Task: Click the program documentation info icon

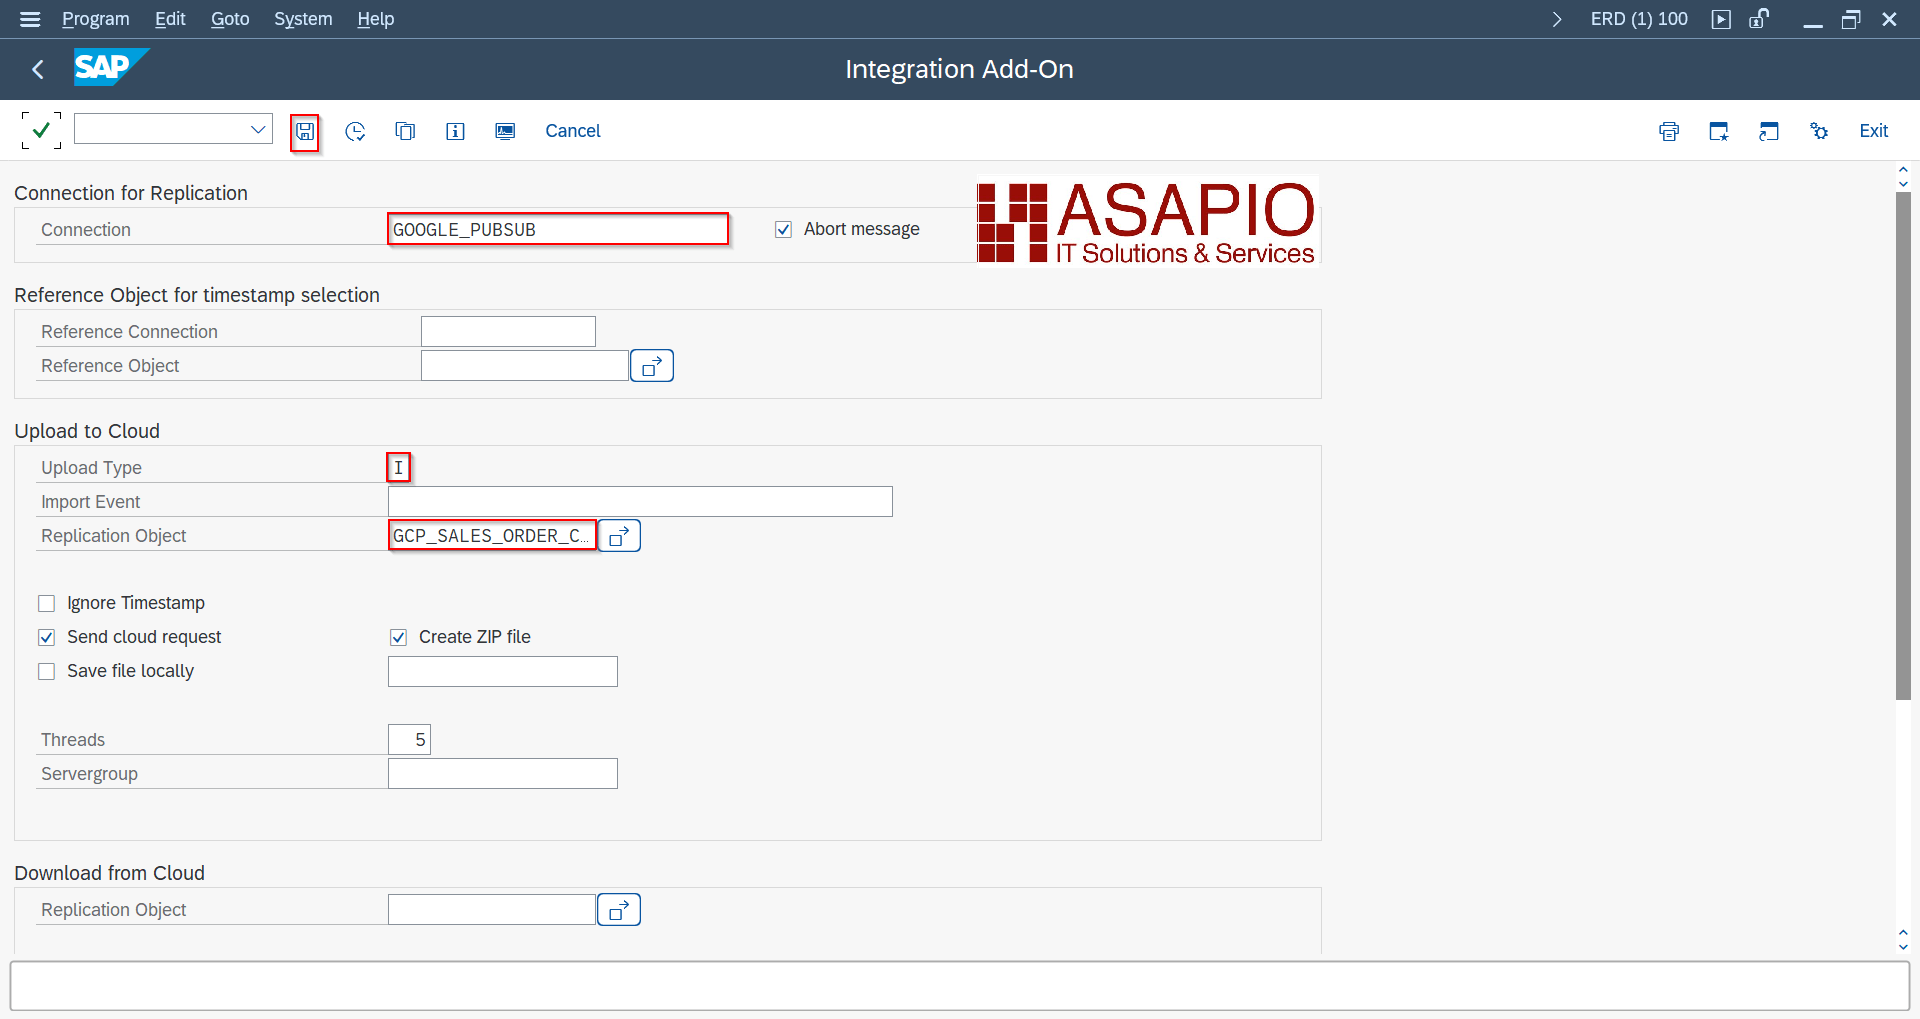Action: coord(455,131)
